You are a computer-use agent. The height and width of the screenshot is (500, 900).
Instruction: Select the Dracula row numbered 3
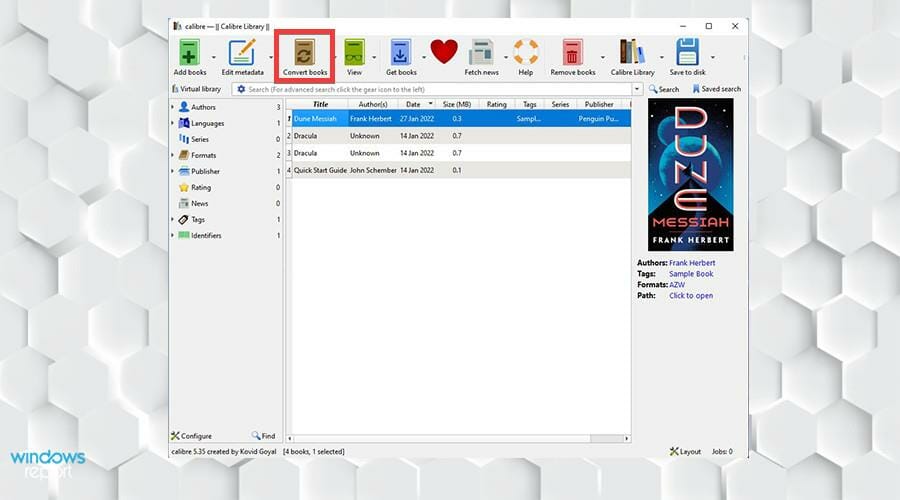(461, 153)
